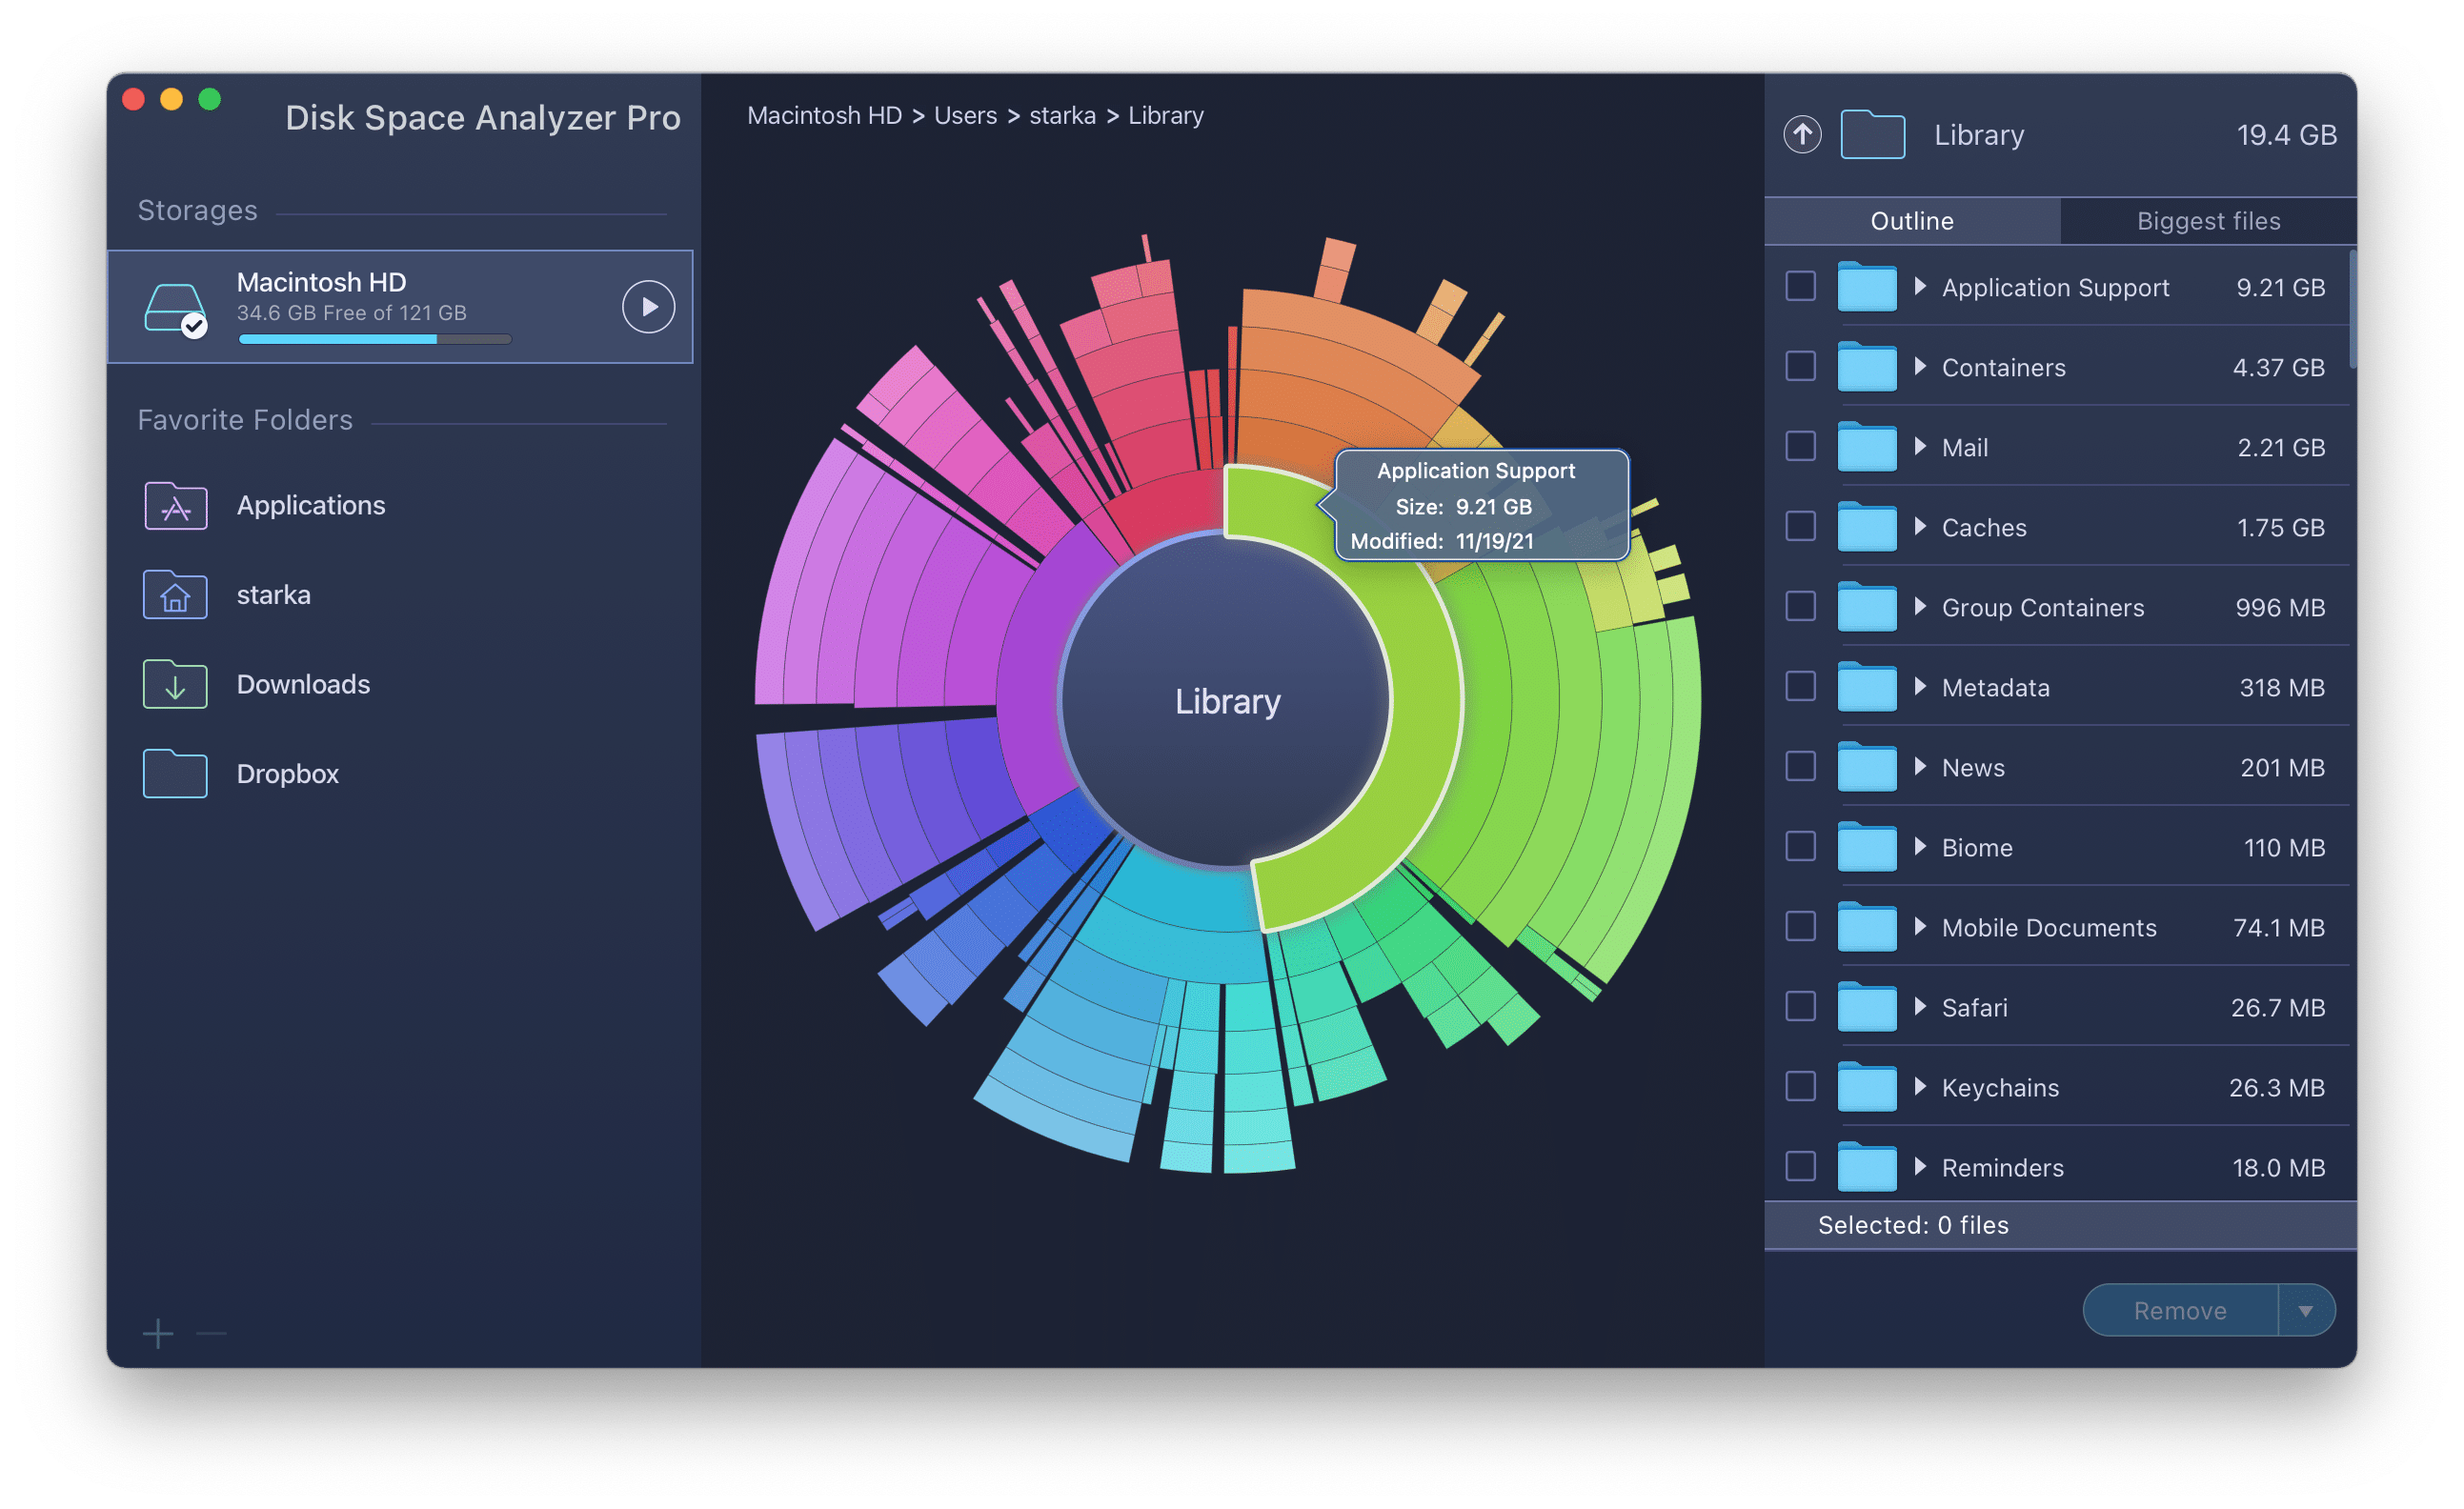
Task: Expand the Reminders disclosure triangle
Action: [x=1919, y=1166]
